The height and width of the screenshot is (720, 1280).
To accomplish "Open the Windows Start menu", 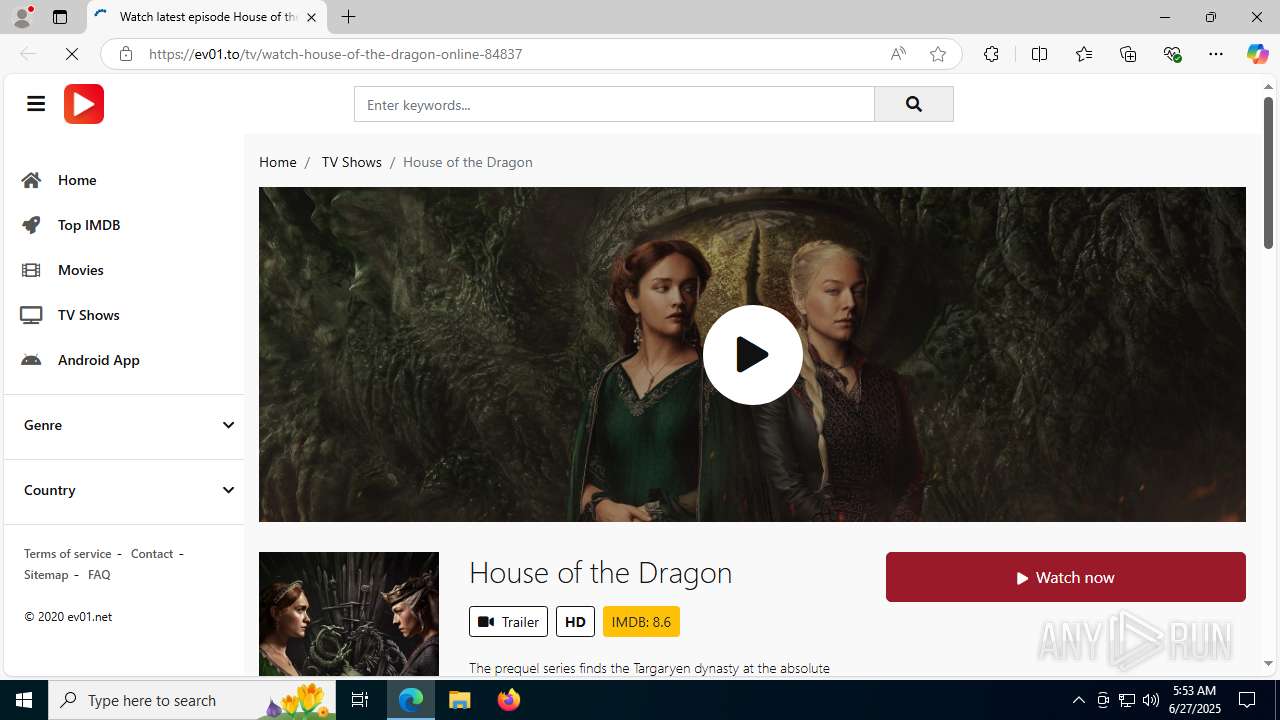I will tap(24, 700).
